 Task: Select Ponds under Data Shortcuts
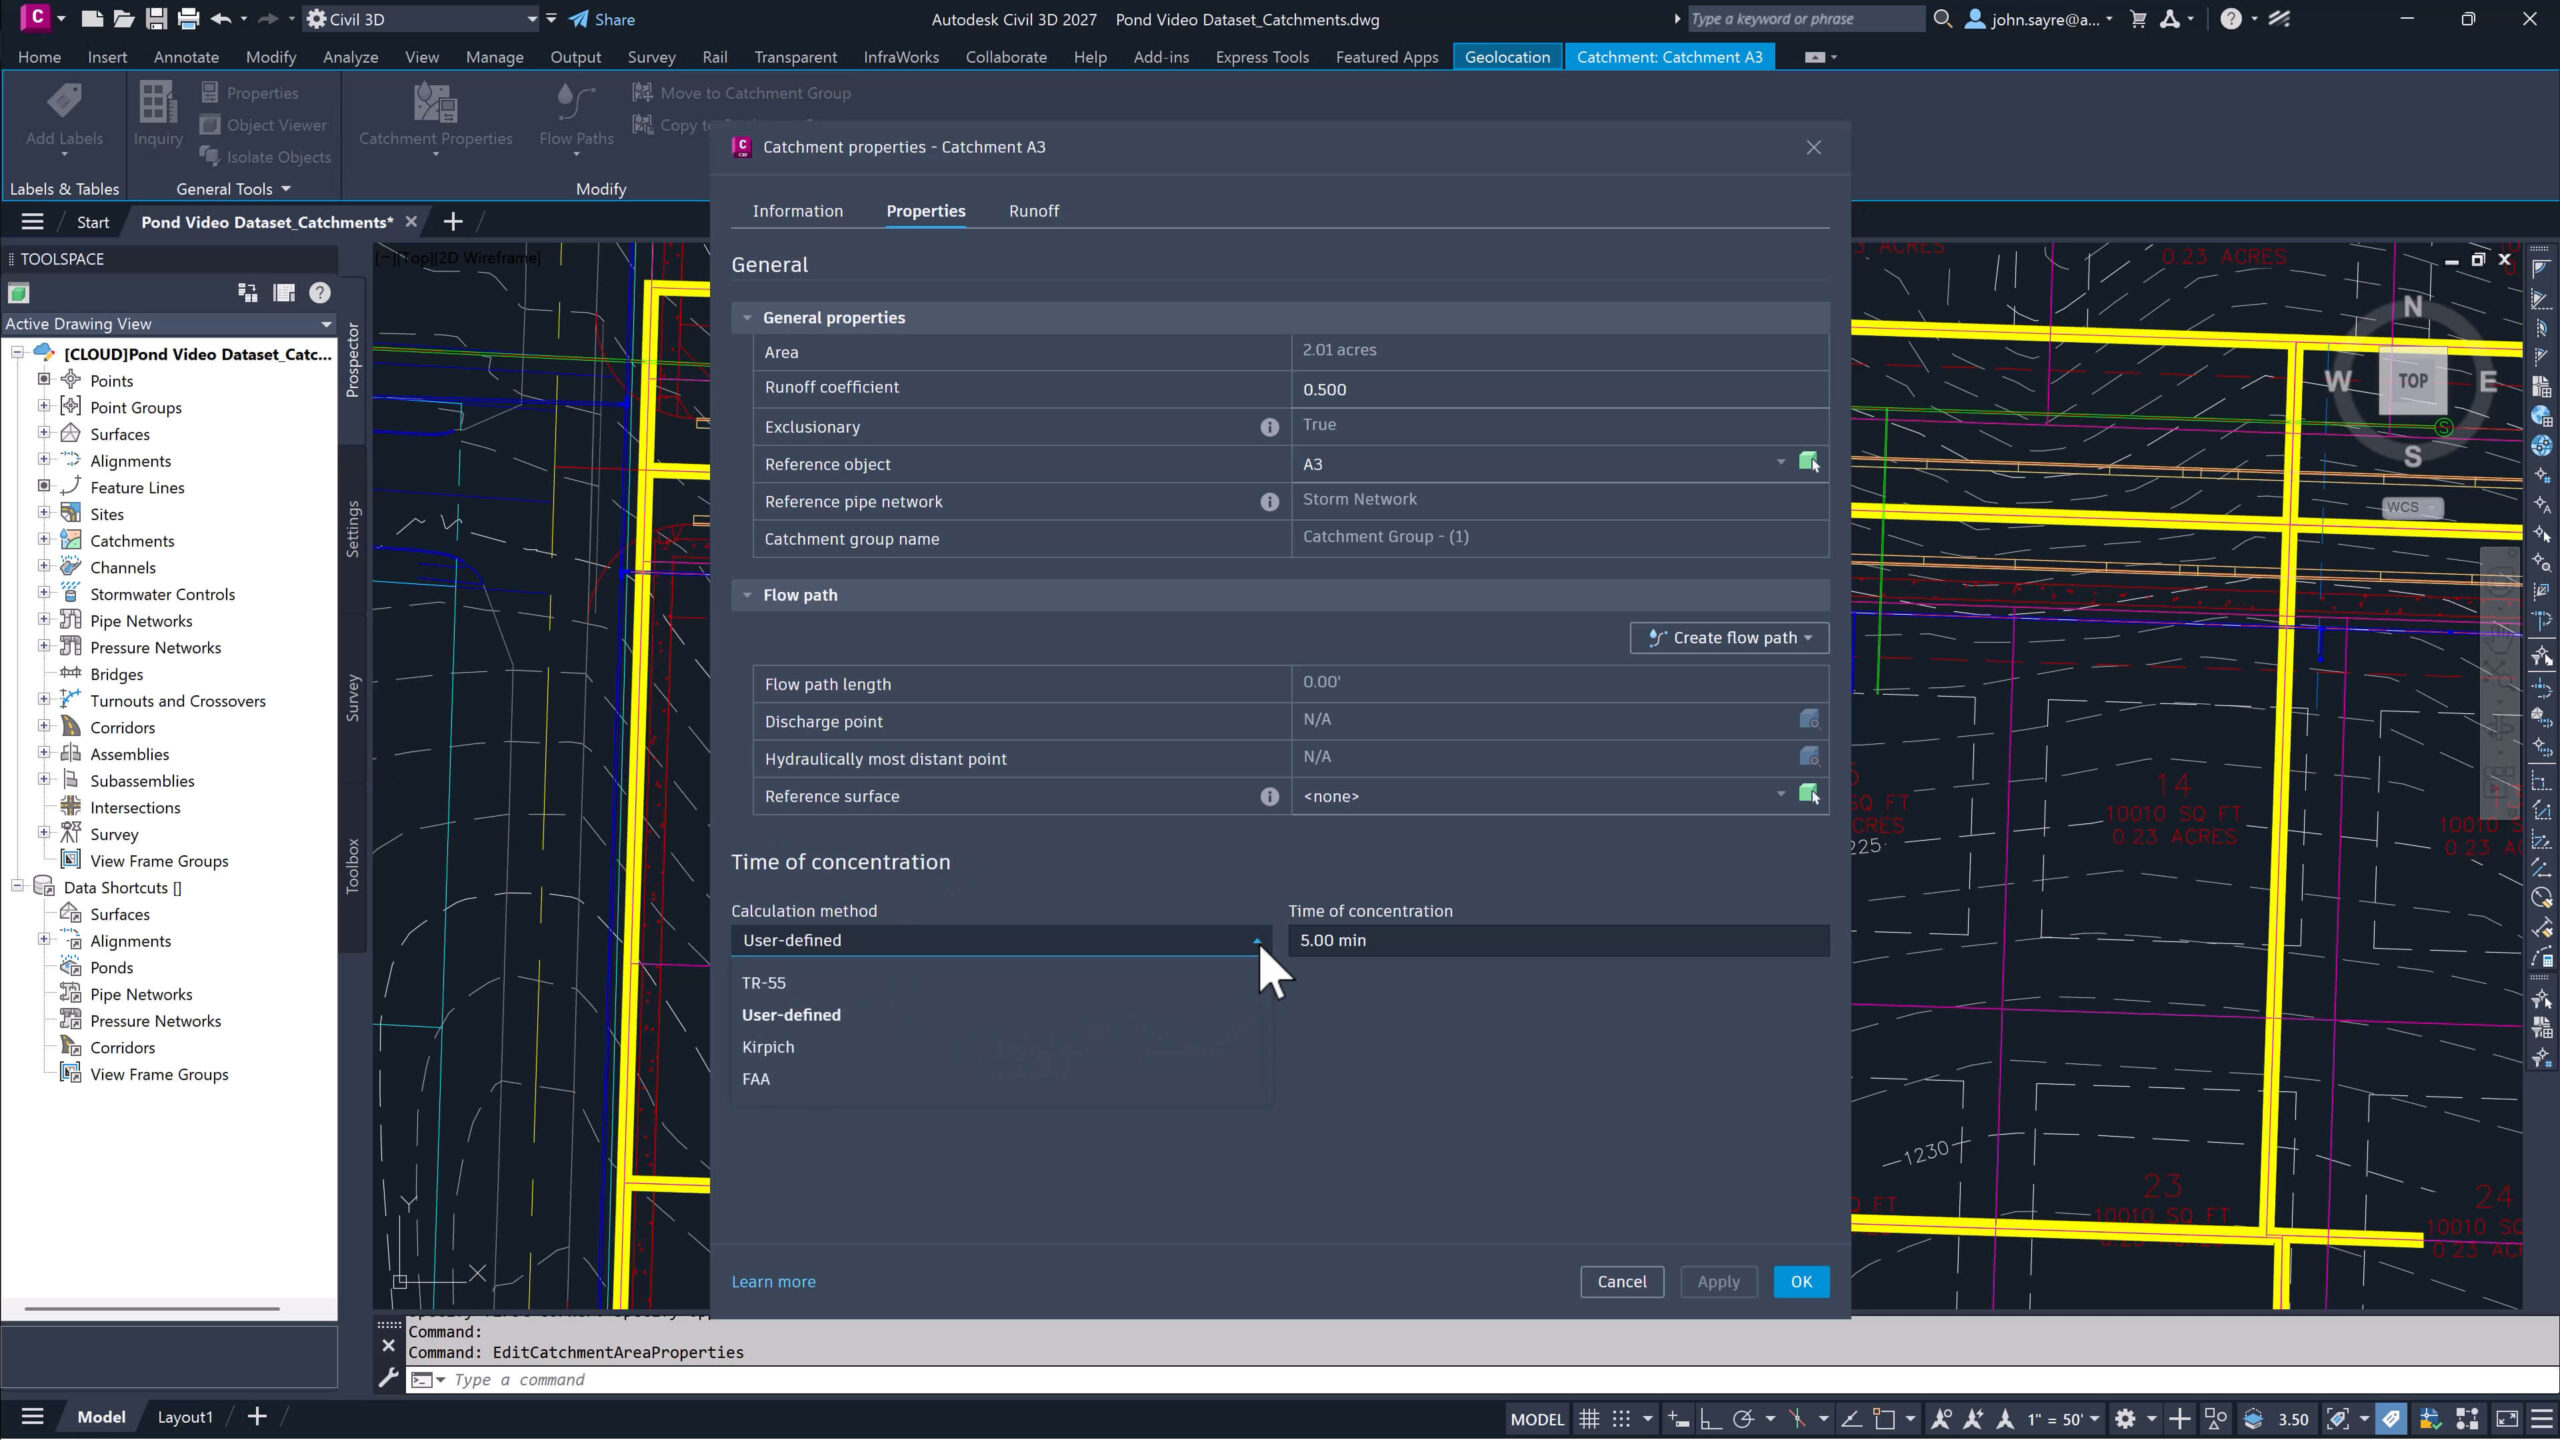[111, 968]
